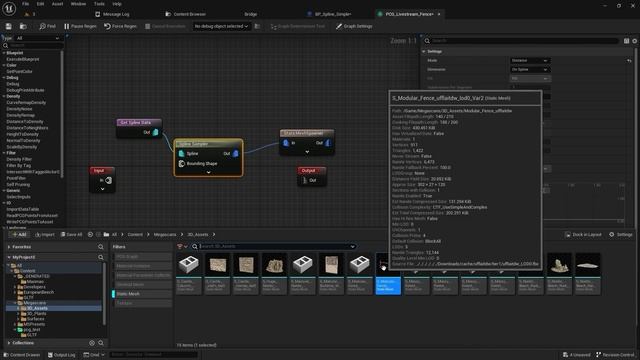The width and height of the screenshot is (640, 360).
Task: Click the Find toolbar button
Action: coord(47,26)
